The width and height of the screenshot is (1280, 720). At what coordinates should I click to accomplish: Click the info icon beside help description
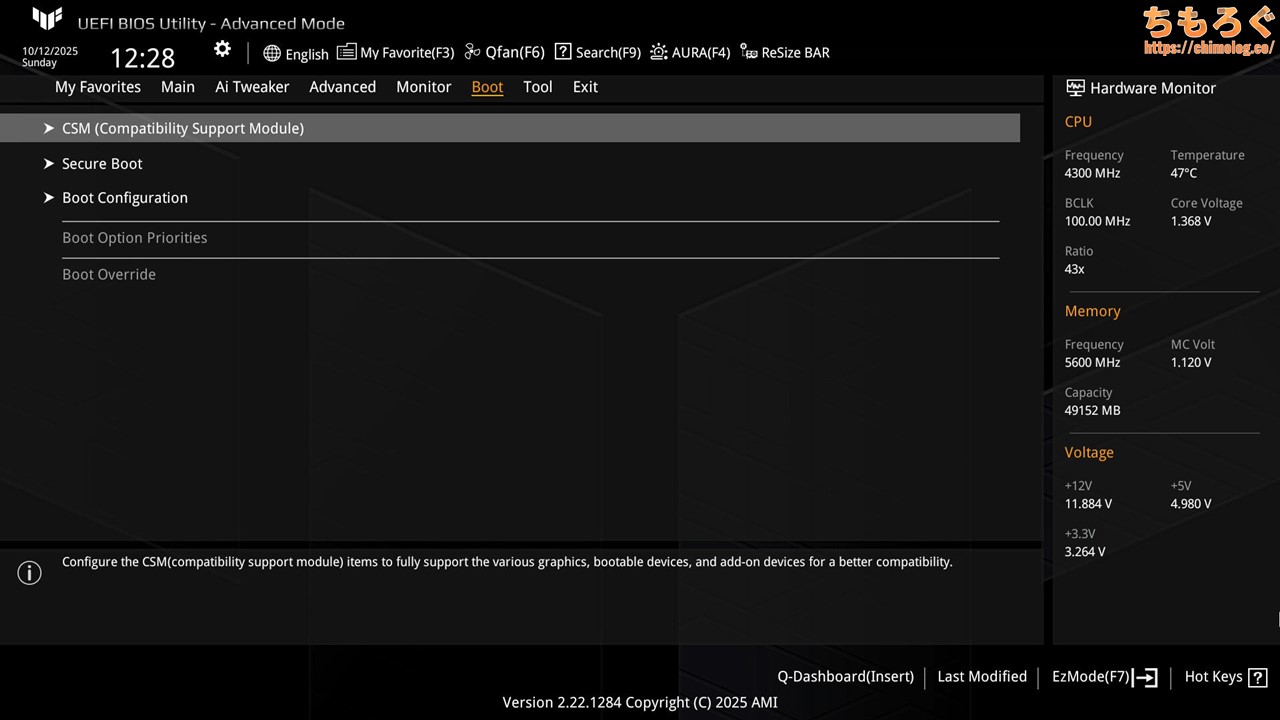pos(30,573)
